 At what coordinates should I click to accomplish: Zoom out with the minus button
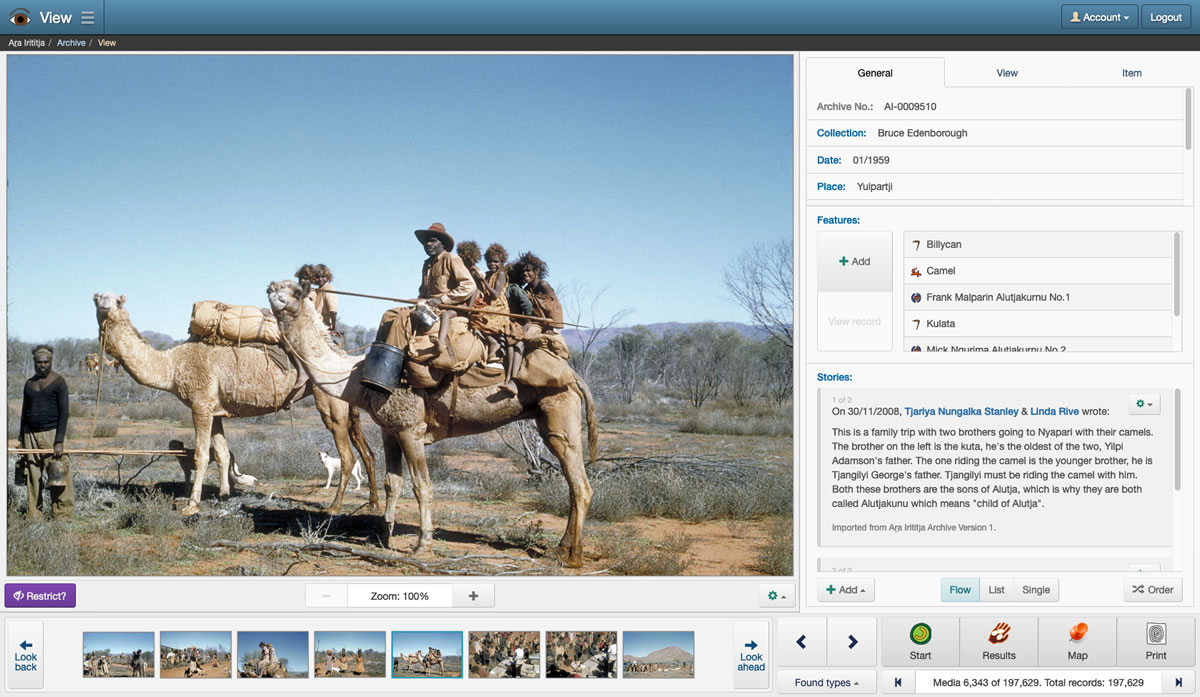[326, 596]
